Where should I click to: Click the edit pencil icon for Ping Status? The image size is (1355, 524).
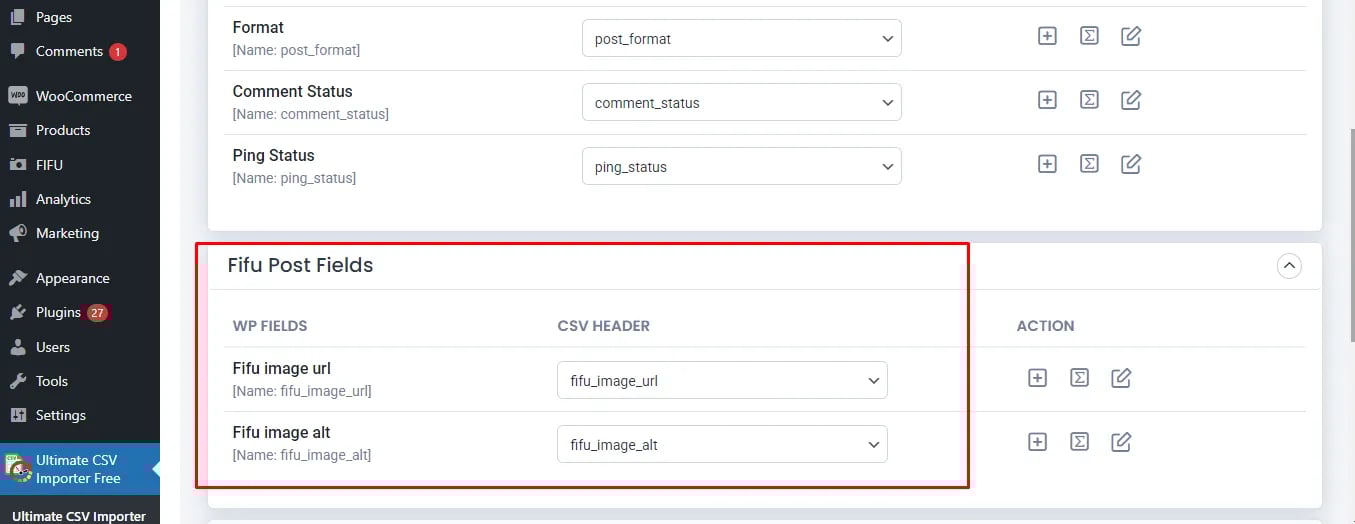(x=1131, y=164)
